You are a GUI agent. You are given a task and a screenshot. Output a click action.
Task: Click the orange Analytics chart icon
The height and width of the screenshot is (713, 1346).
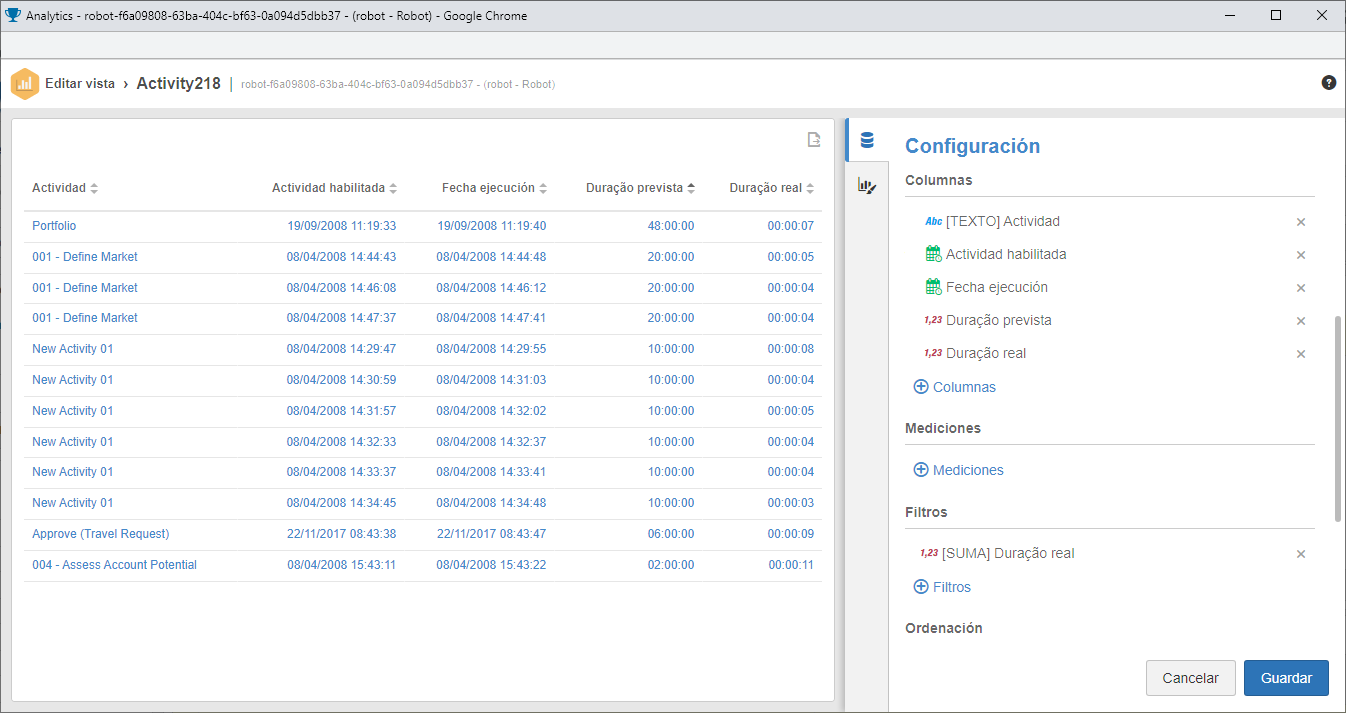tap(25, 84)
